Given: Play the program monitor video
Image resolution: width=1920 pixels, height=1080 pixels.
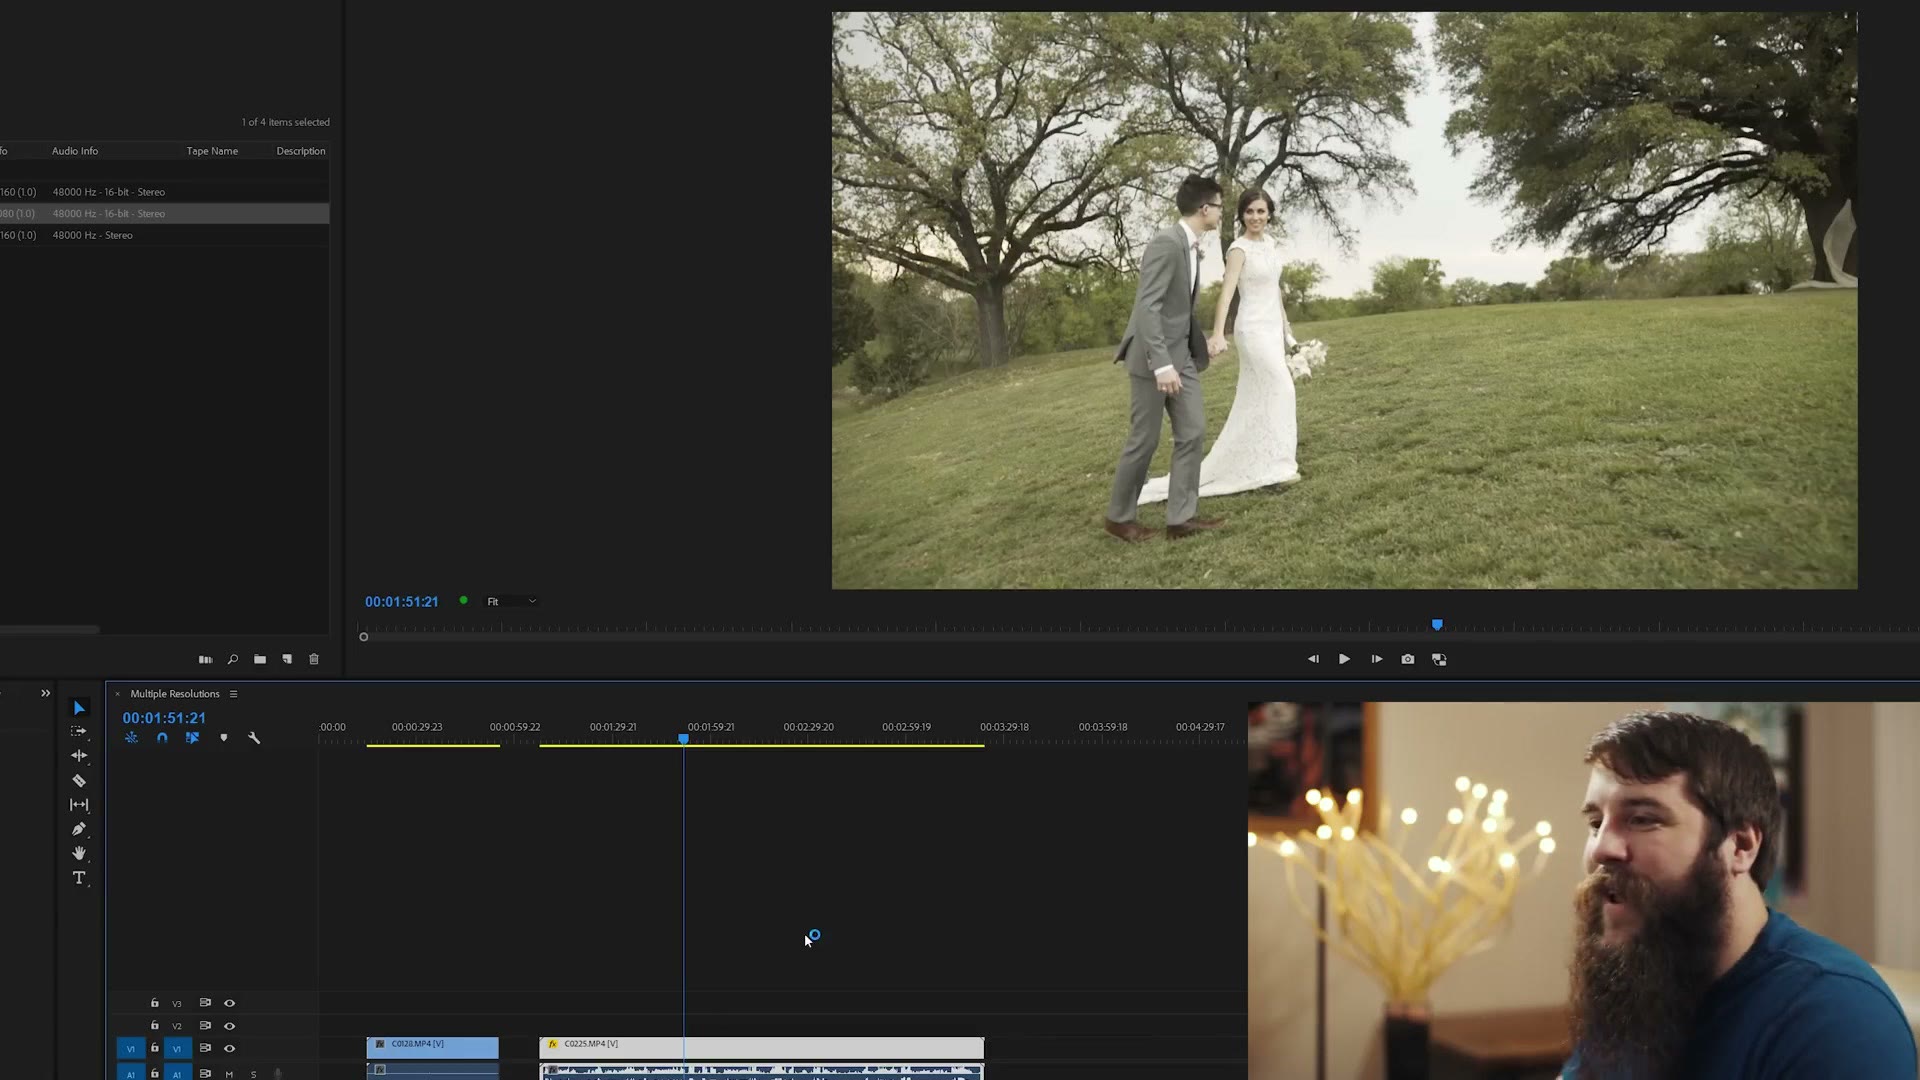Looking at the screenshot, I should coord(1344,659).
